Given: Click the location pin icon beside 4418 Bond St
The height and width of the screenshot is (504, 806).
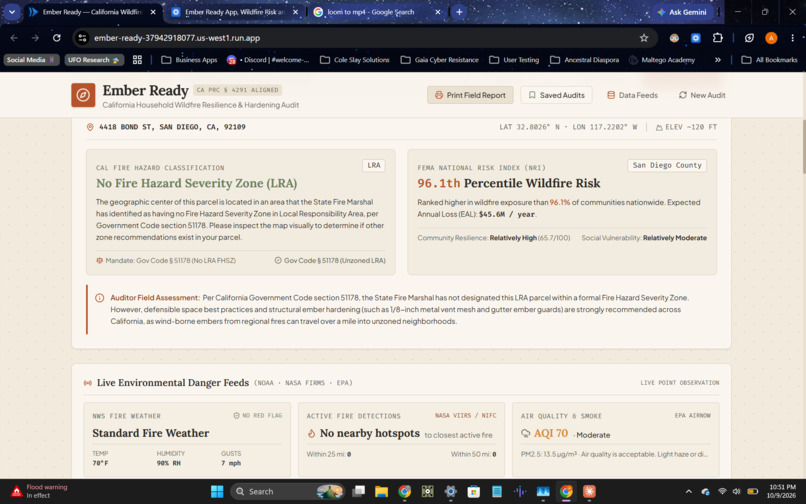Looking at the screenshot, I should point(90,127).
